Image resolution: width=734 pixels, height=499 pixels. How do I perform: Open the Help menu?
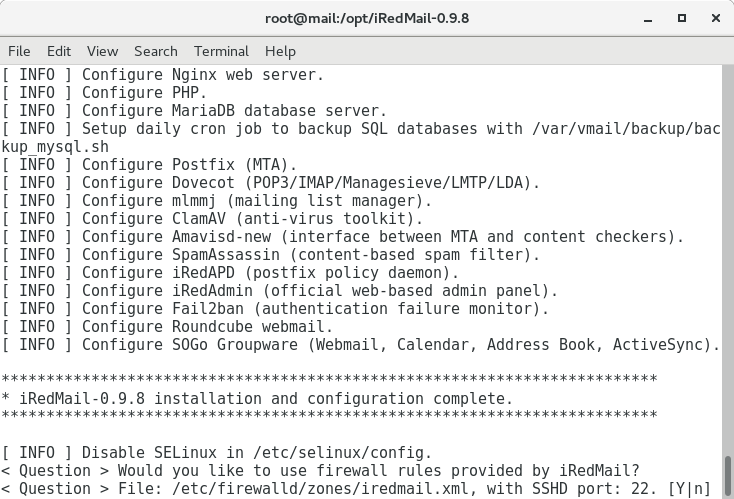pyautogui.click(x=280, y=51)
